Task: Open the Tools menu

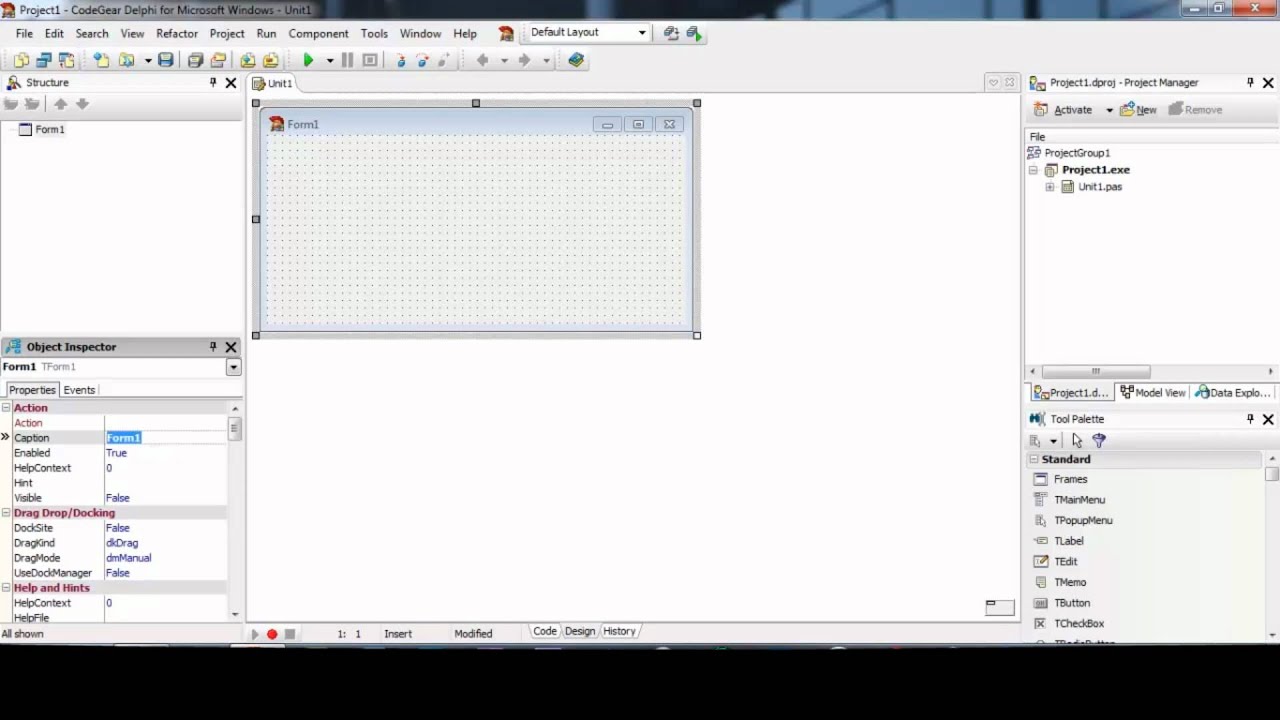Action: point(374,33)
